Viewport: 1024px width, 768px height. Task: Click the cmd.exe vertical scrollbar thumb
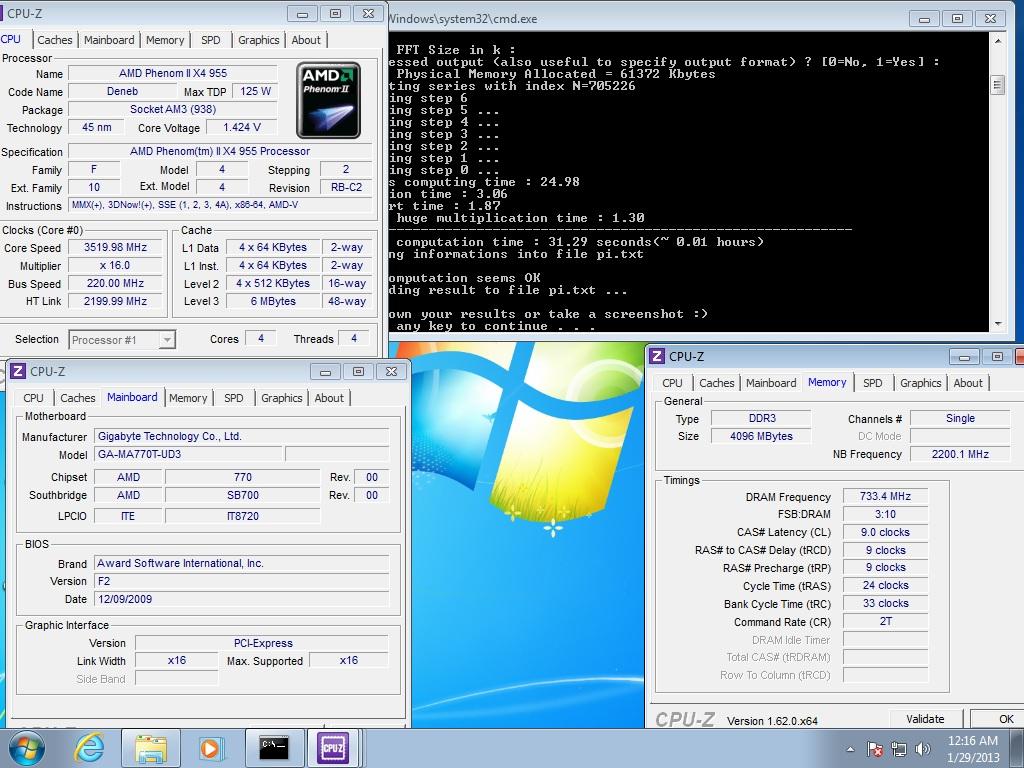[997, 85]
